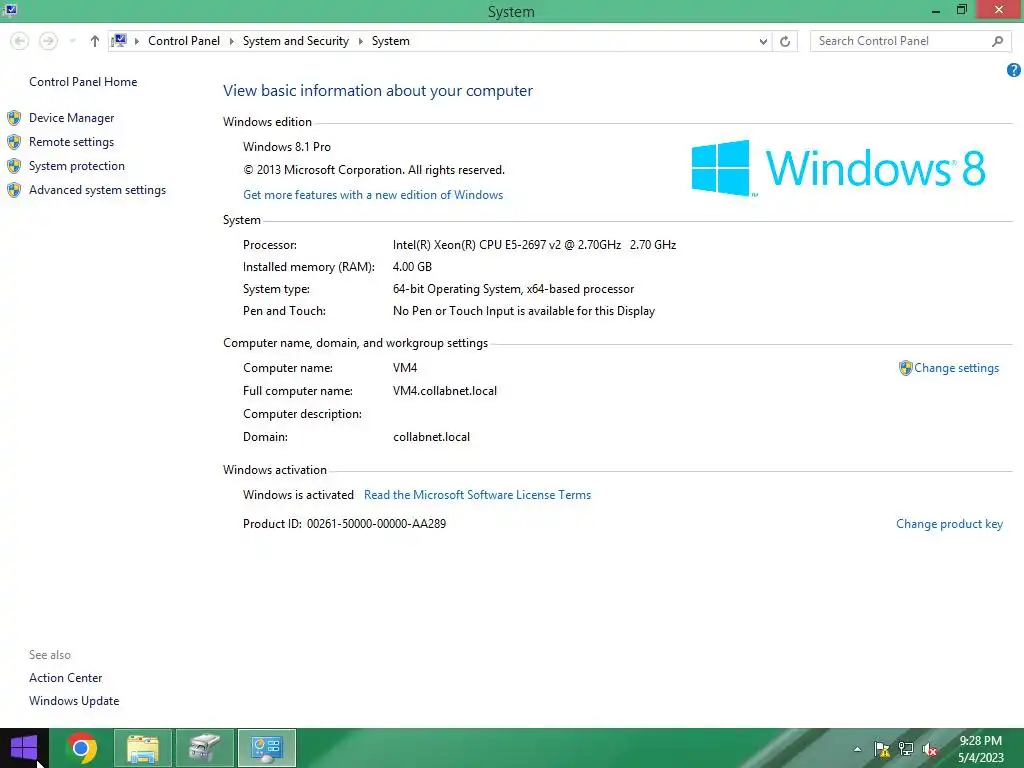
Task: Expand the arrow after Control Panel breadcrumb
Action: click(231, 41)
